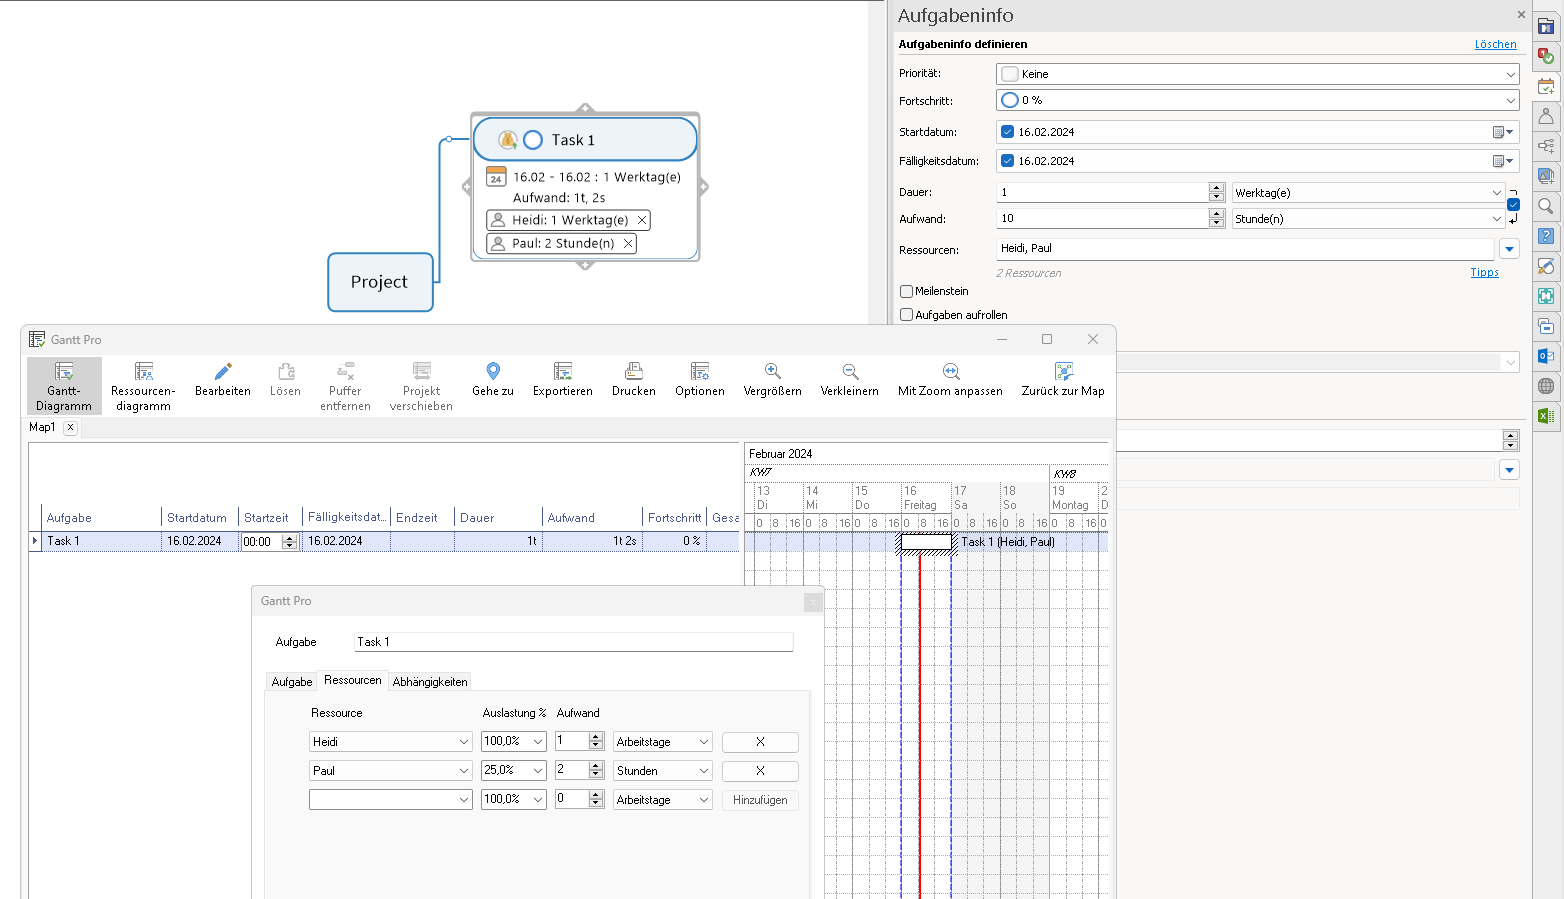Open the Exportieren tool

tap(563, 380)
